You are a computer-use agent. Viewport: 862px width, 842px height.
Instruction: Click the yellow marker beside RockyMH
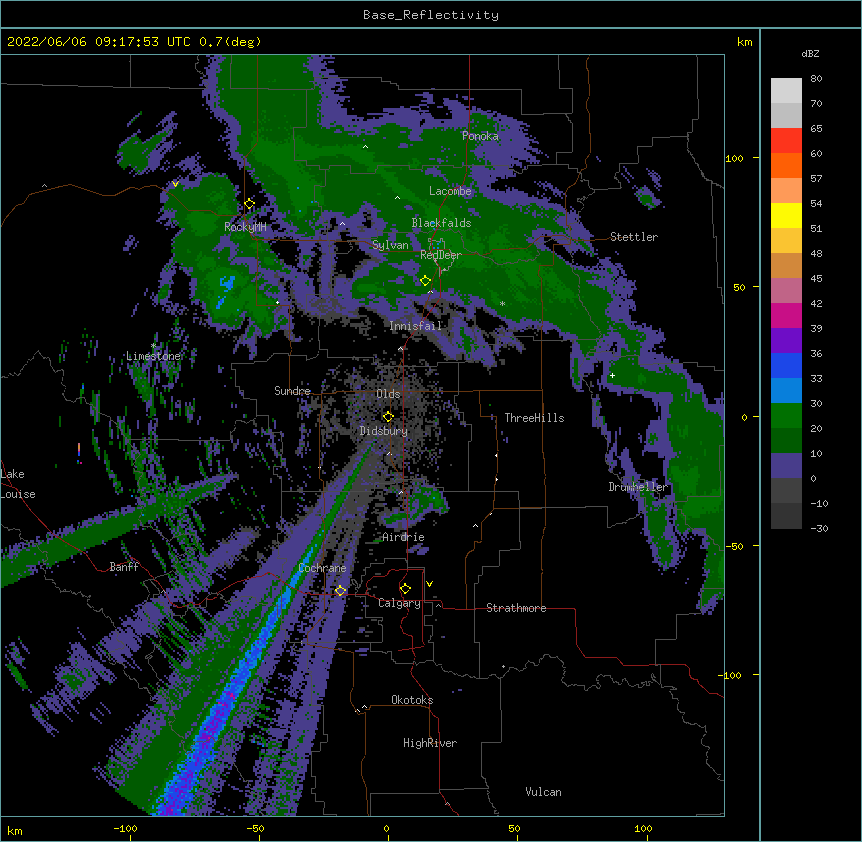(x=249, y=204)
